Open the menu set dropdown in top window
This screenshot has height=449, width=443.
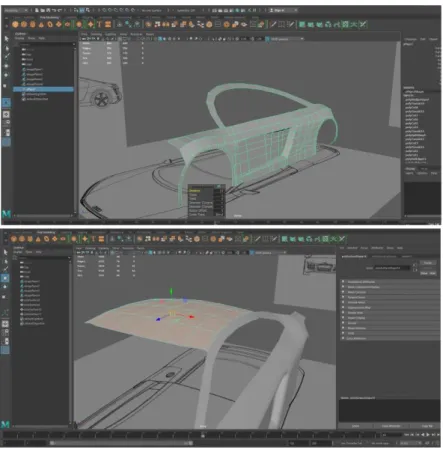click(x=16, y=10)
